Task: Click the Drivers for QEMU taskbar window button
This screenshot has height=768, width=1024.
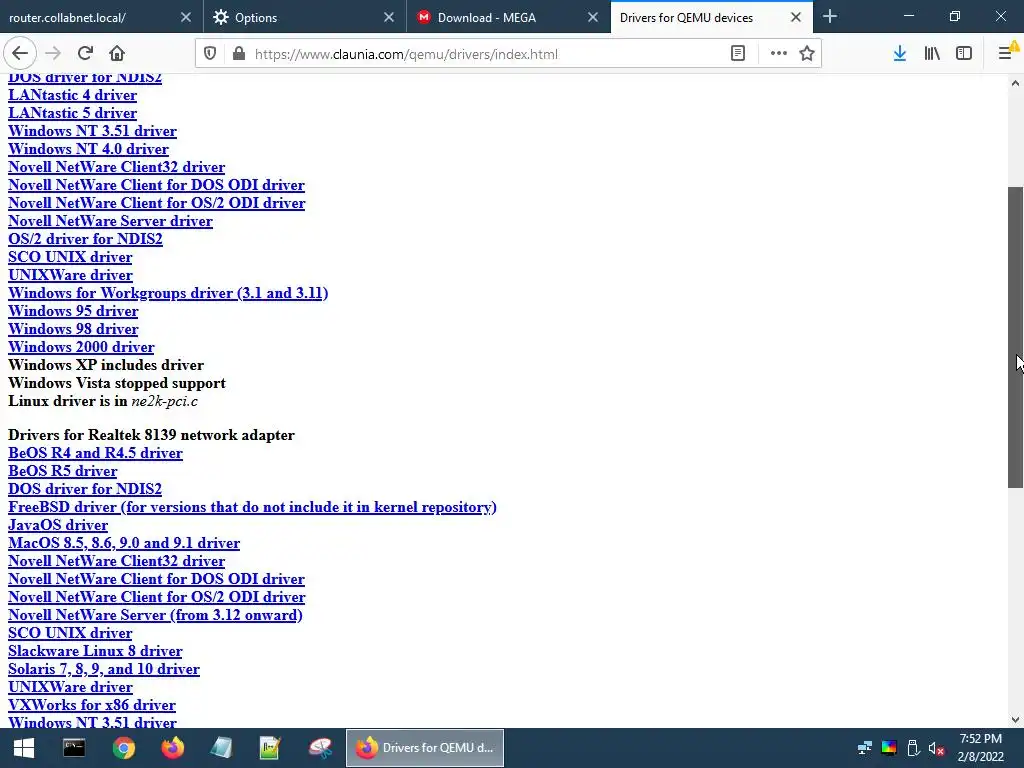Action: (x=424, y=748)
